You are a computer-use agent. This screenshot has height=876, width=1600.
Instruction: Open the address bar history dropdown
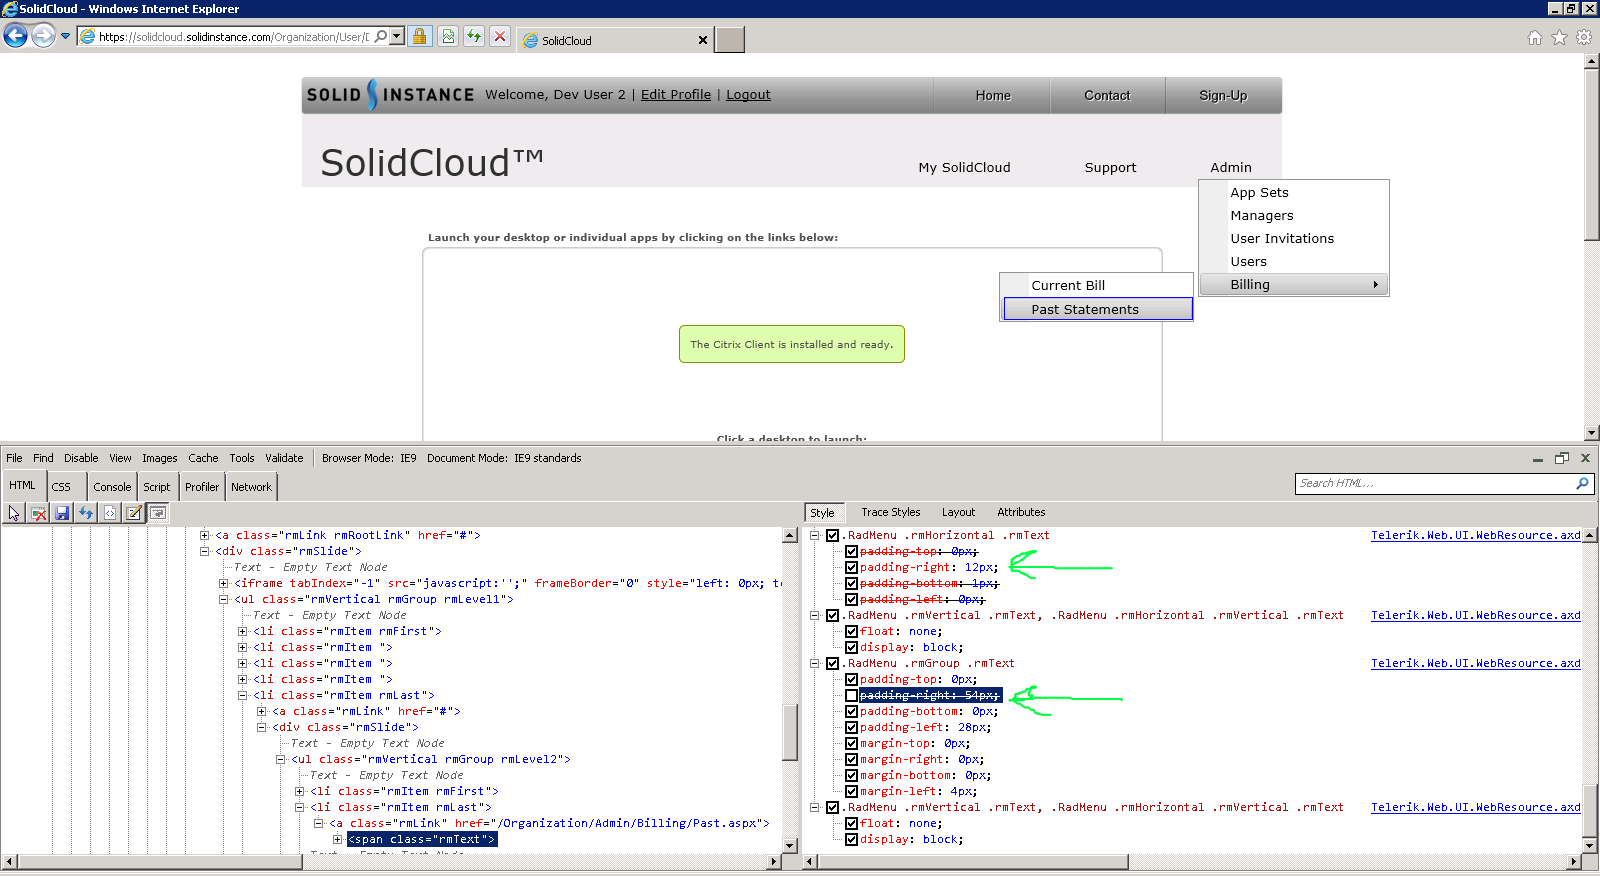coord(397,37)
